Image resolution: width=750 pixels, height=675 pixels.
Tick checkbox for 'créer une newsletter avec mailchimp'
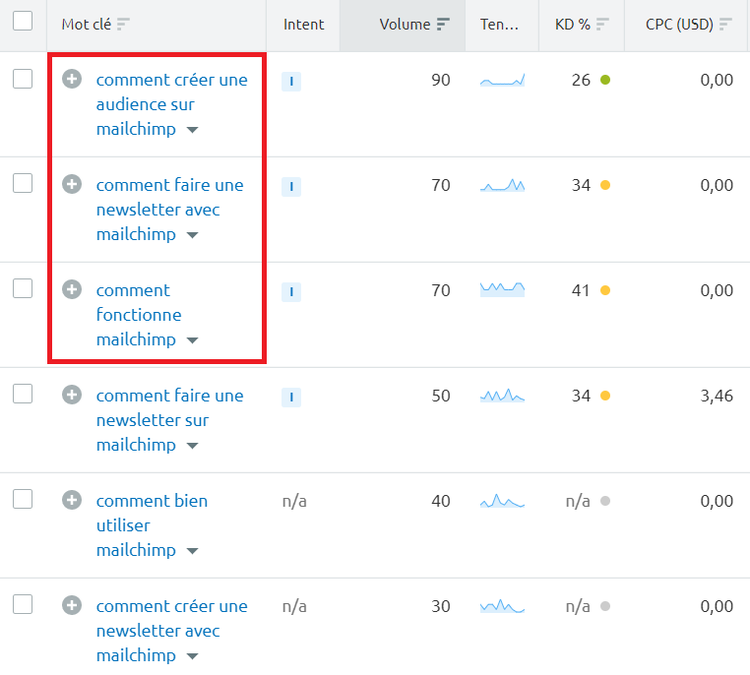pyautogui.click(x=22, y=604)
